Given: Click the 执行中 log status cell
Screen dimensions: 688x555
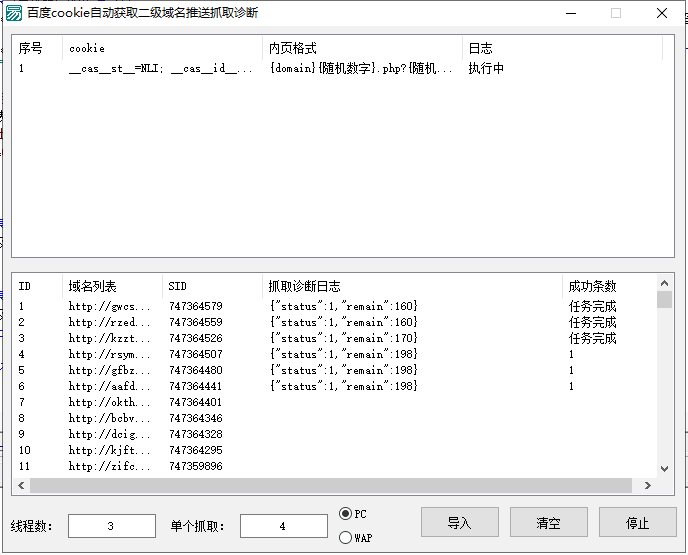Looking at the screenshot, I should [486, 68].
